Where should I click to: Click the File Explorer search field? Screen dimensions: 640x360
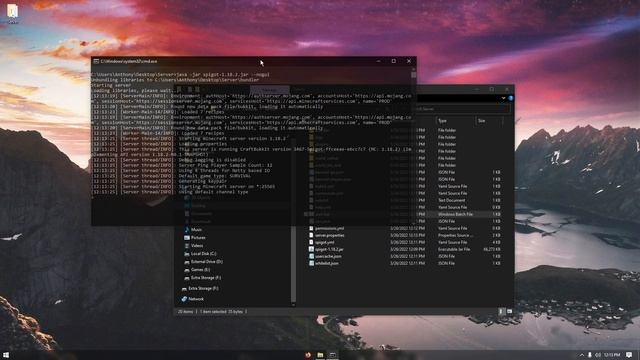click(x=462, y=109)
